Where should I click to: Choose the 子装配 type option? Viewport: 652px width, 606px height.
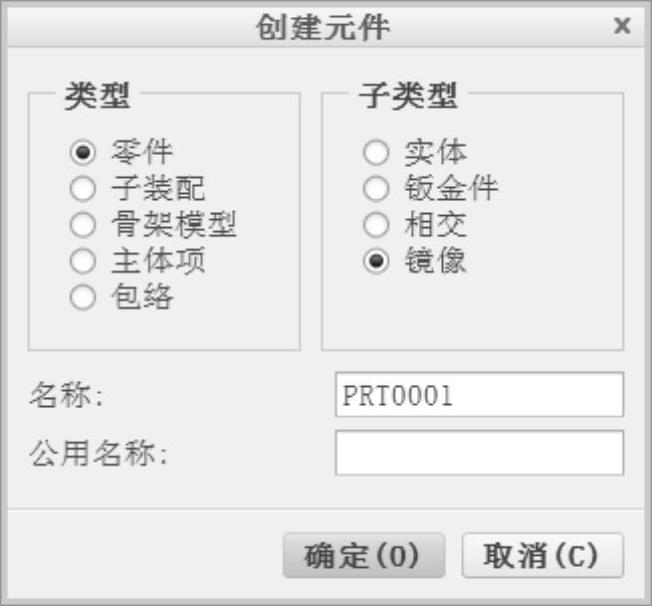[83, 189]
